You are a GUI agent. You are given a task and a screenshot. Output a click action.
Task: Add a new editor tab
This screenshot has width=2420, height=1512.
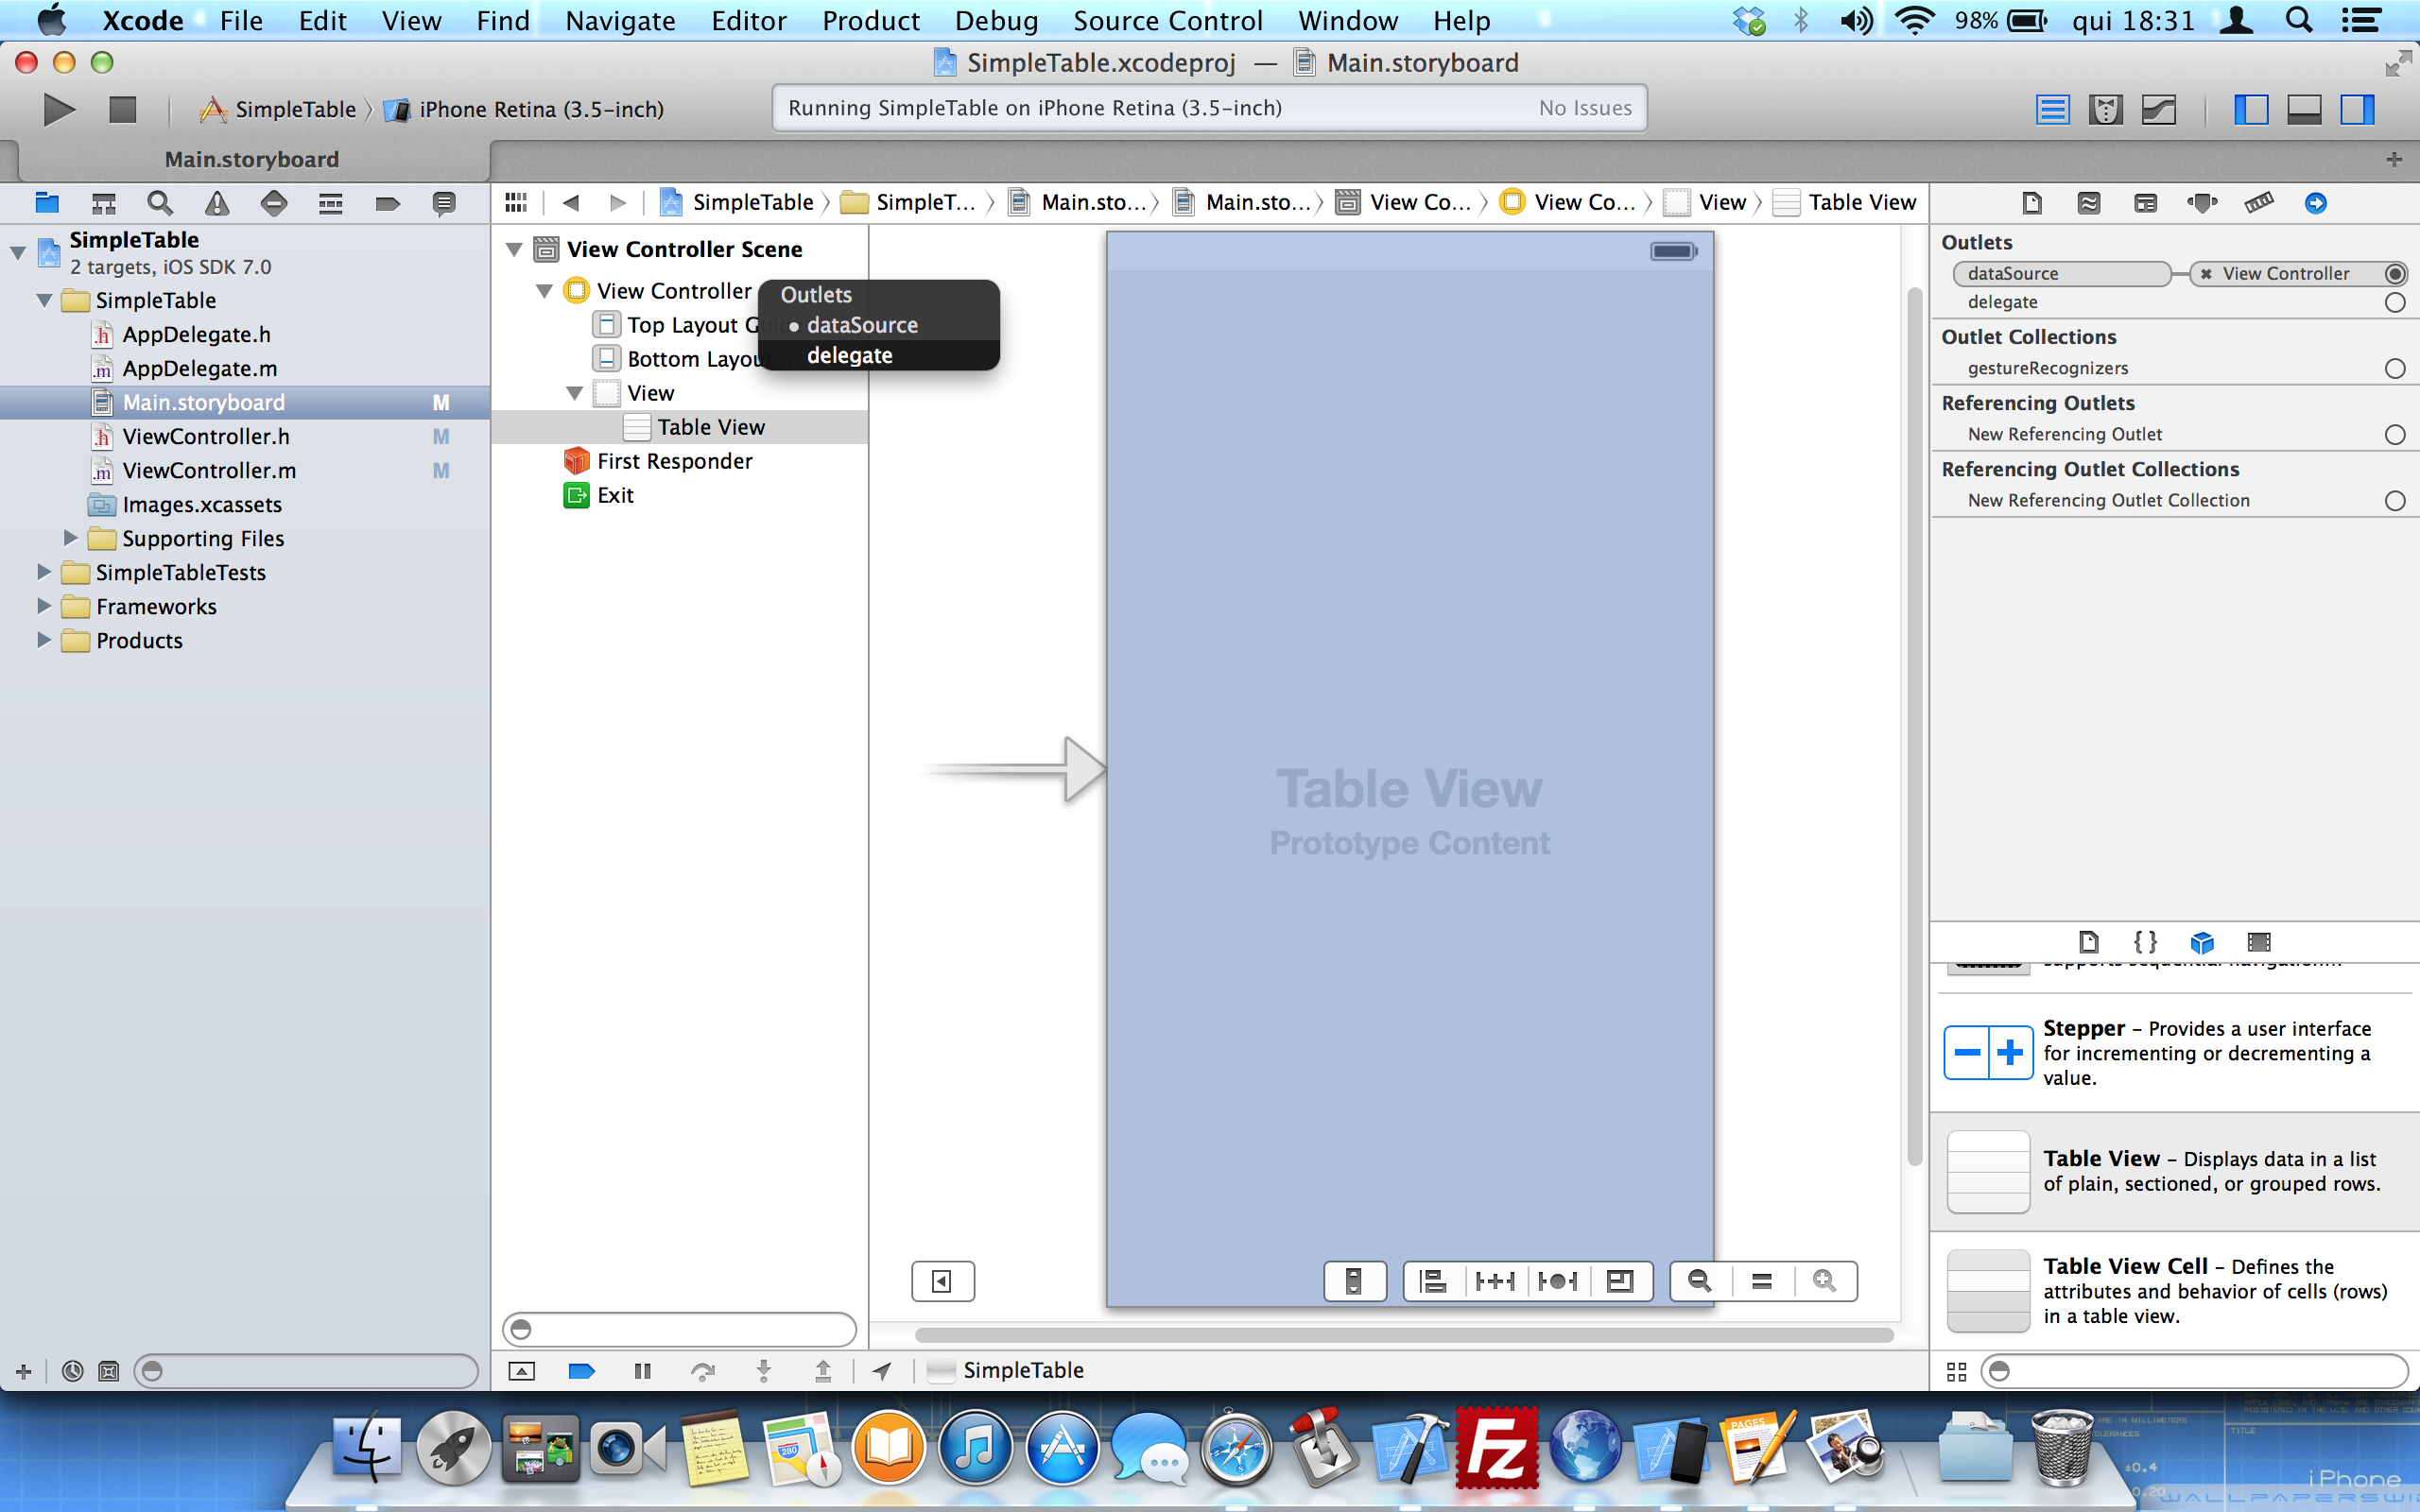[2393, 159]
